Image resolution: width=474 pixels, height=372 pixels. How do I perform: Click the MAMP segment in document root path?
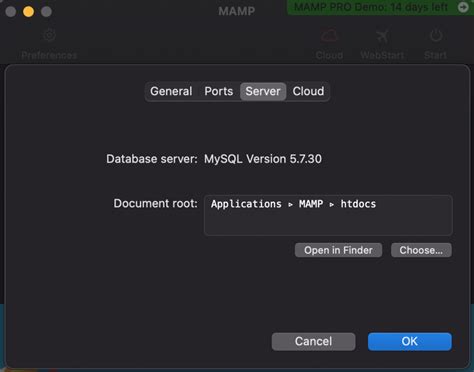311,204
